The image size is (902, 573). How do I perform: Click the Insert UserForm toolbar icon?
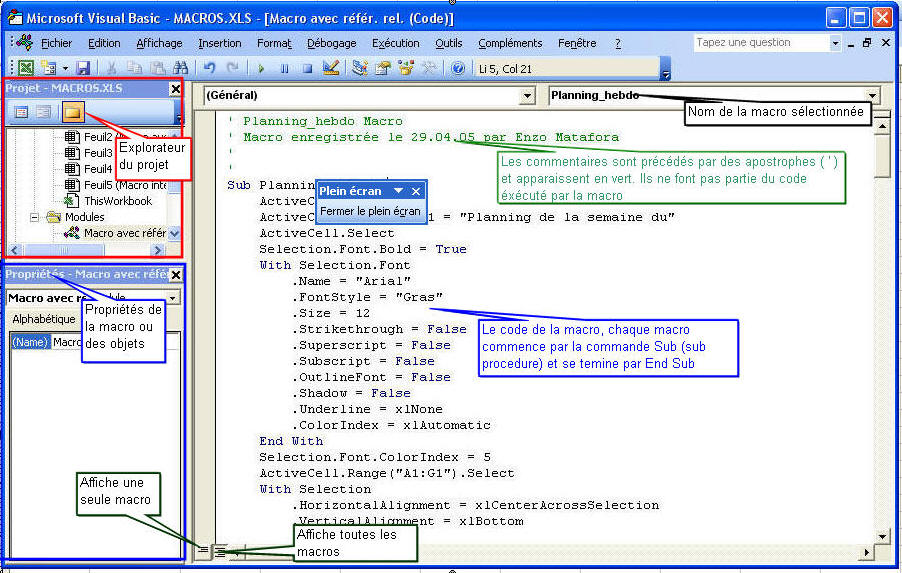[x=49, y=68]
